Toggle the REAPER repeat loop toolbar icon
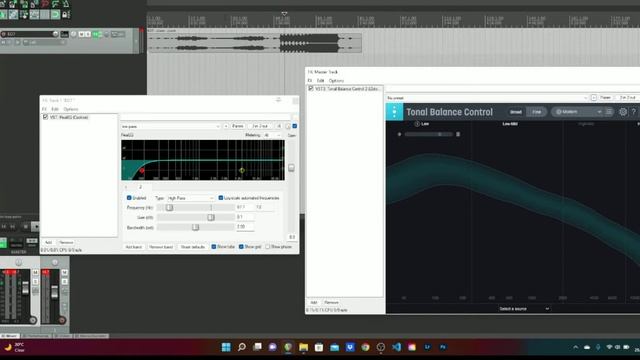This screenshot has height=360, width=640. (x=55, y=15)
